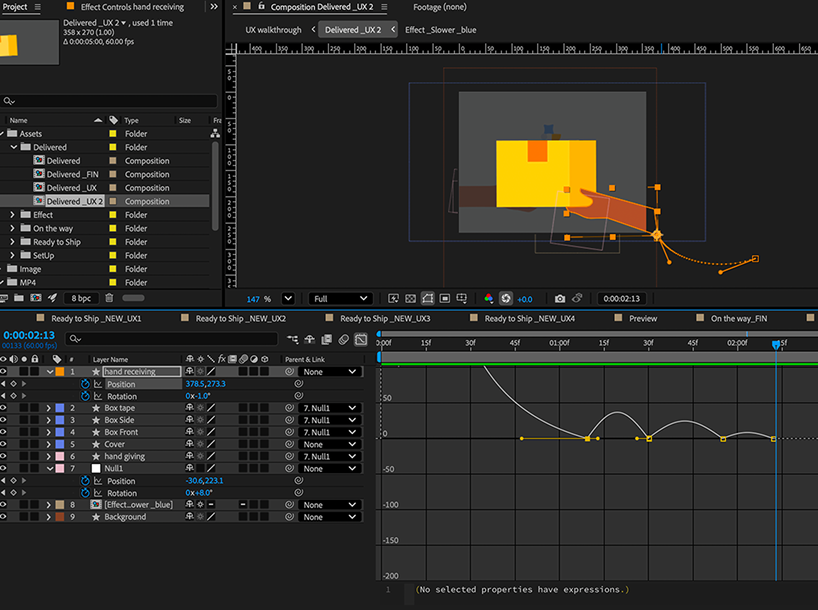Toggle the shy switch on hand giving layer
818x610 pixels.
[189, 456]
